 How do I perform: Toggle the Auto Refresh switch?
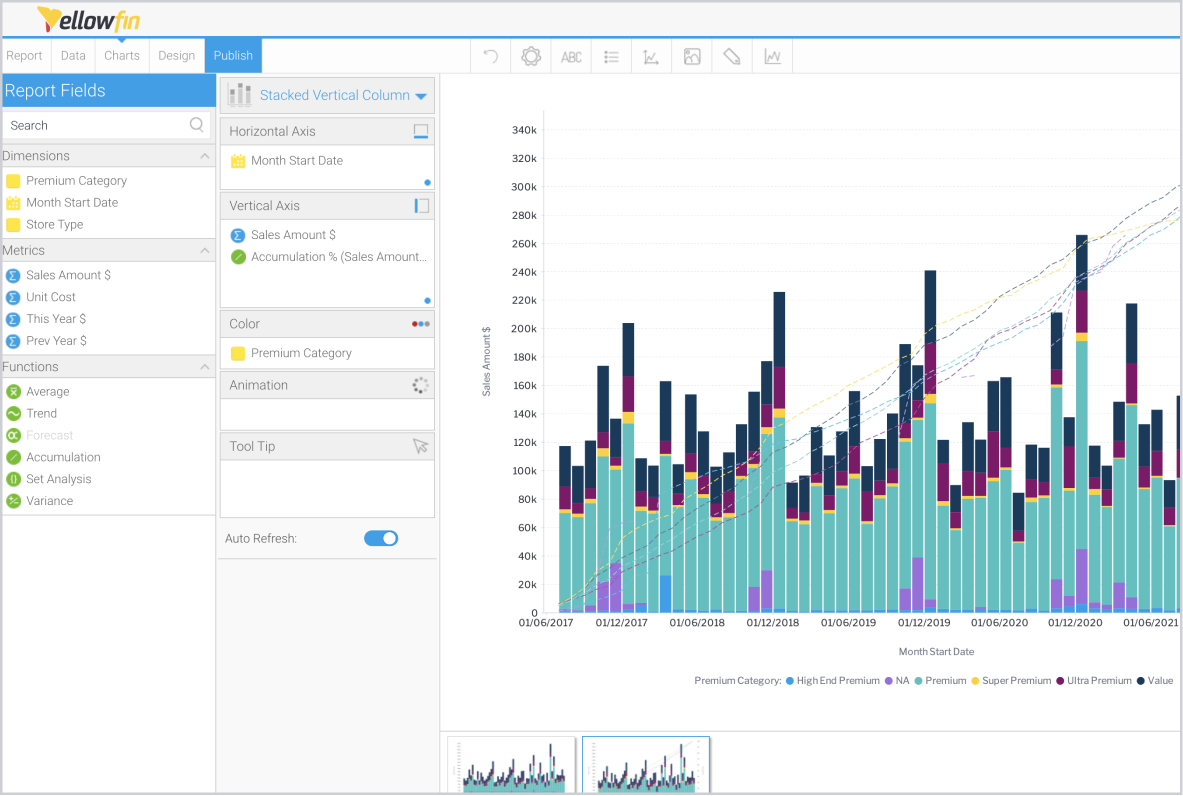click(x=381, y=538)
